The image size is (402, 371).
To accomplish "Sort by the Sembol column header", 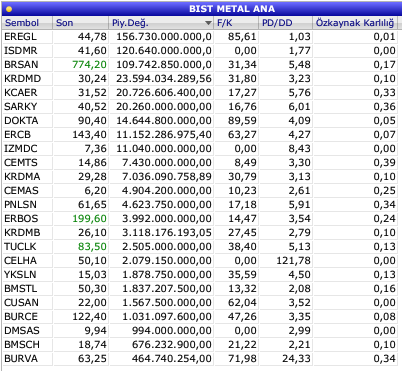I will tap(22, 23).
